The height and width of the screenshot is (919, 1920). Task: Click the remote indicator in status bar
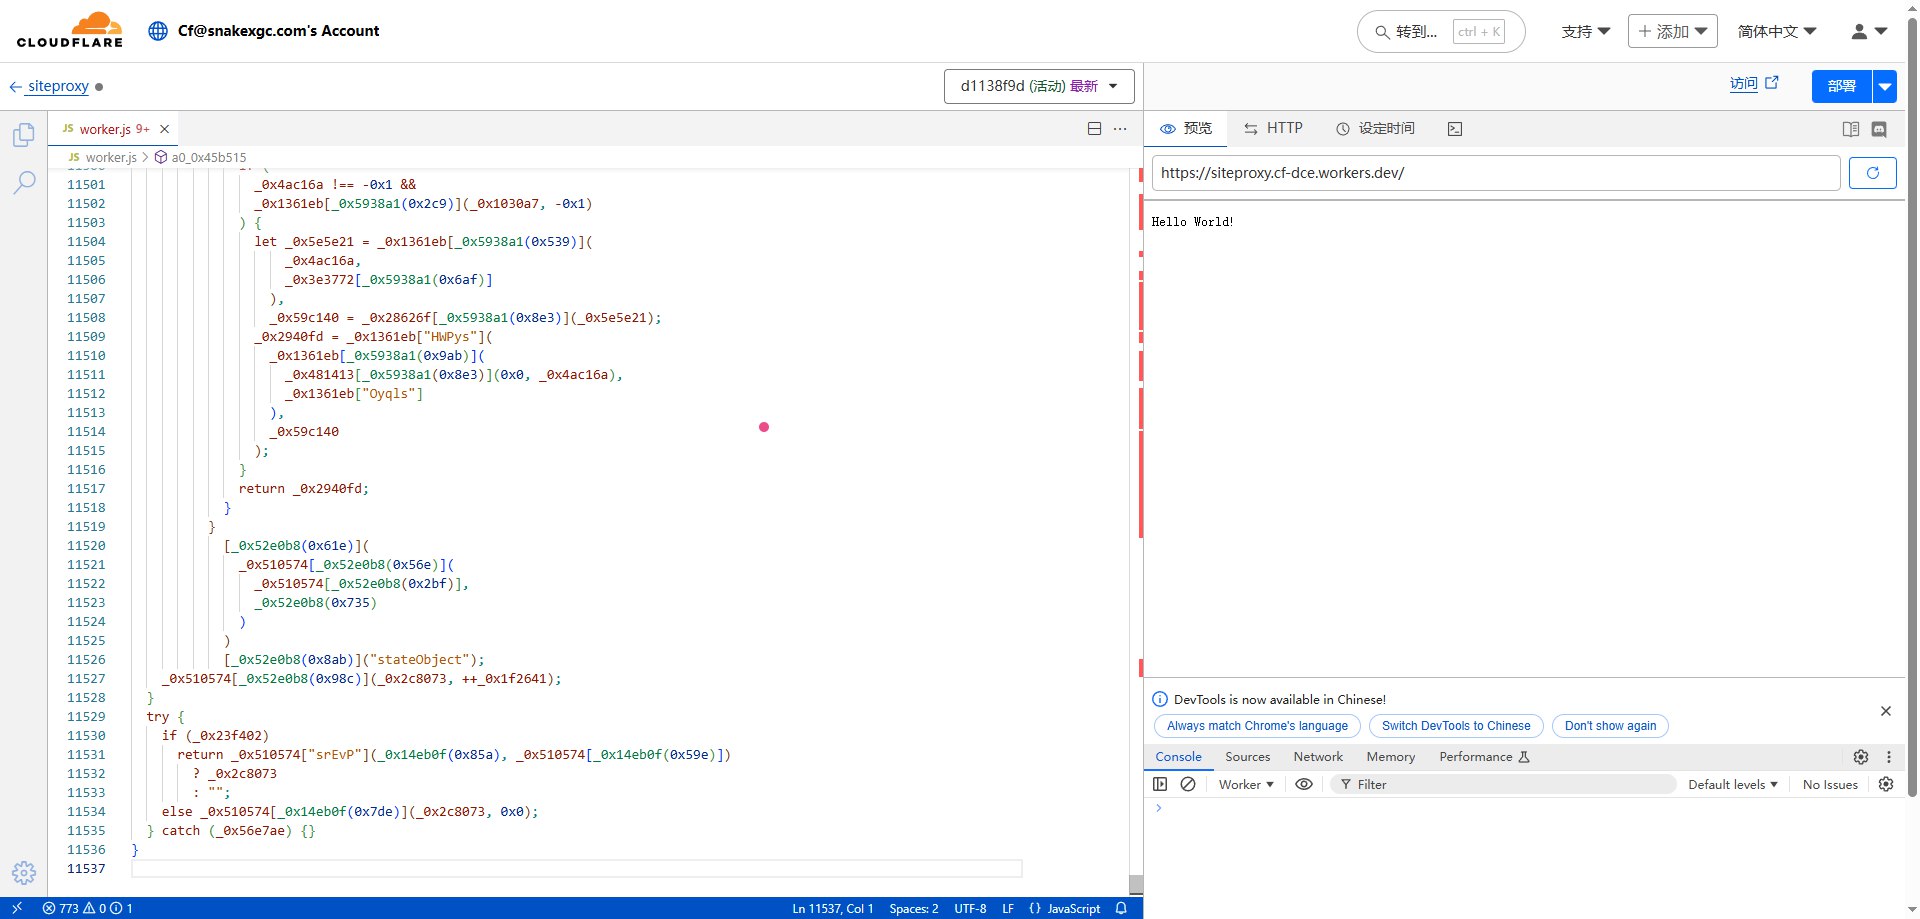17,908
